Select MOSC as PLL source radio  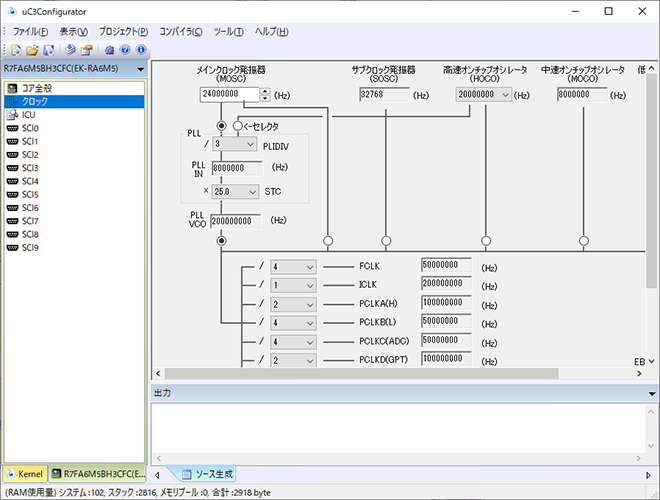click(x=221, y=126)
